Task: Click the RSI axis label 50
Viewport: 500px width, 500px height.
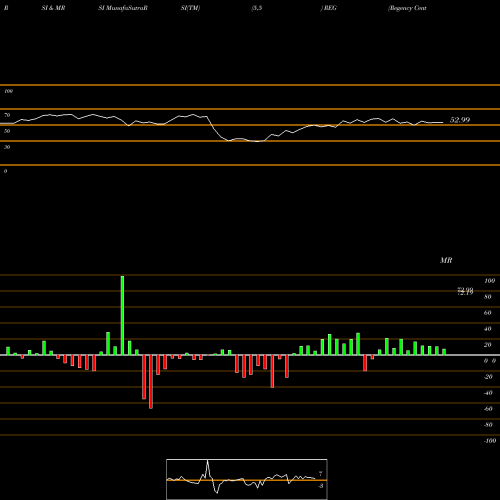Action: tap(7, 131)
